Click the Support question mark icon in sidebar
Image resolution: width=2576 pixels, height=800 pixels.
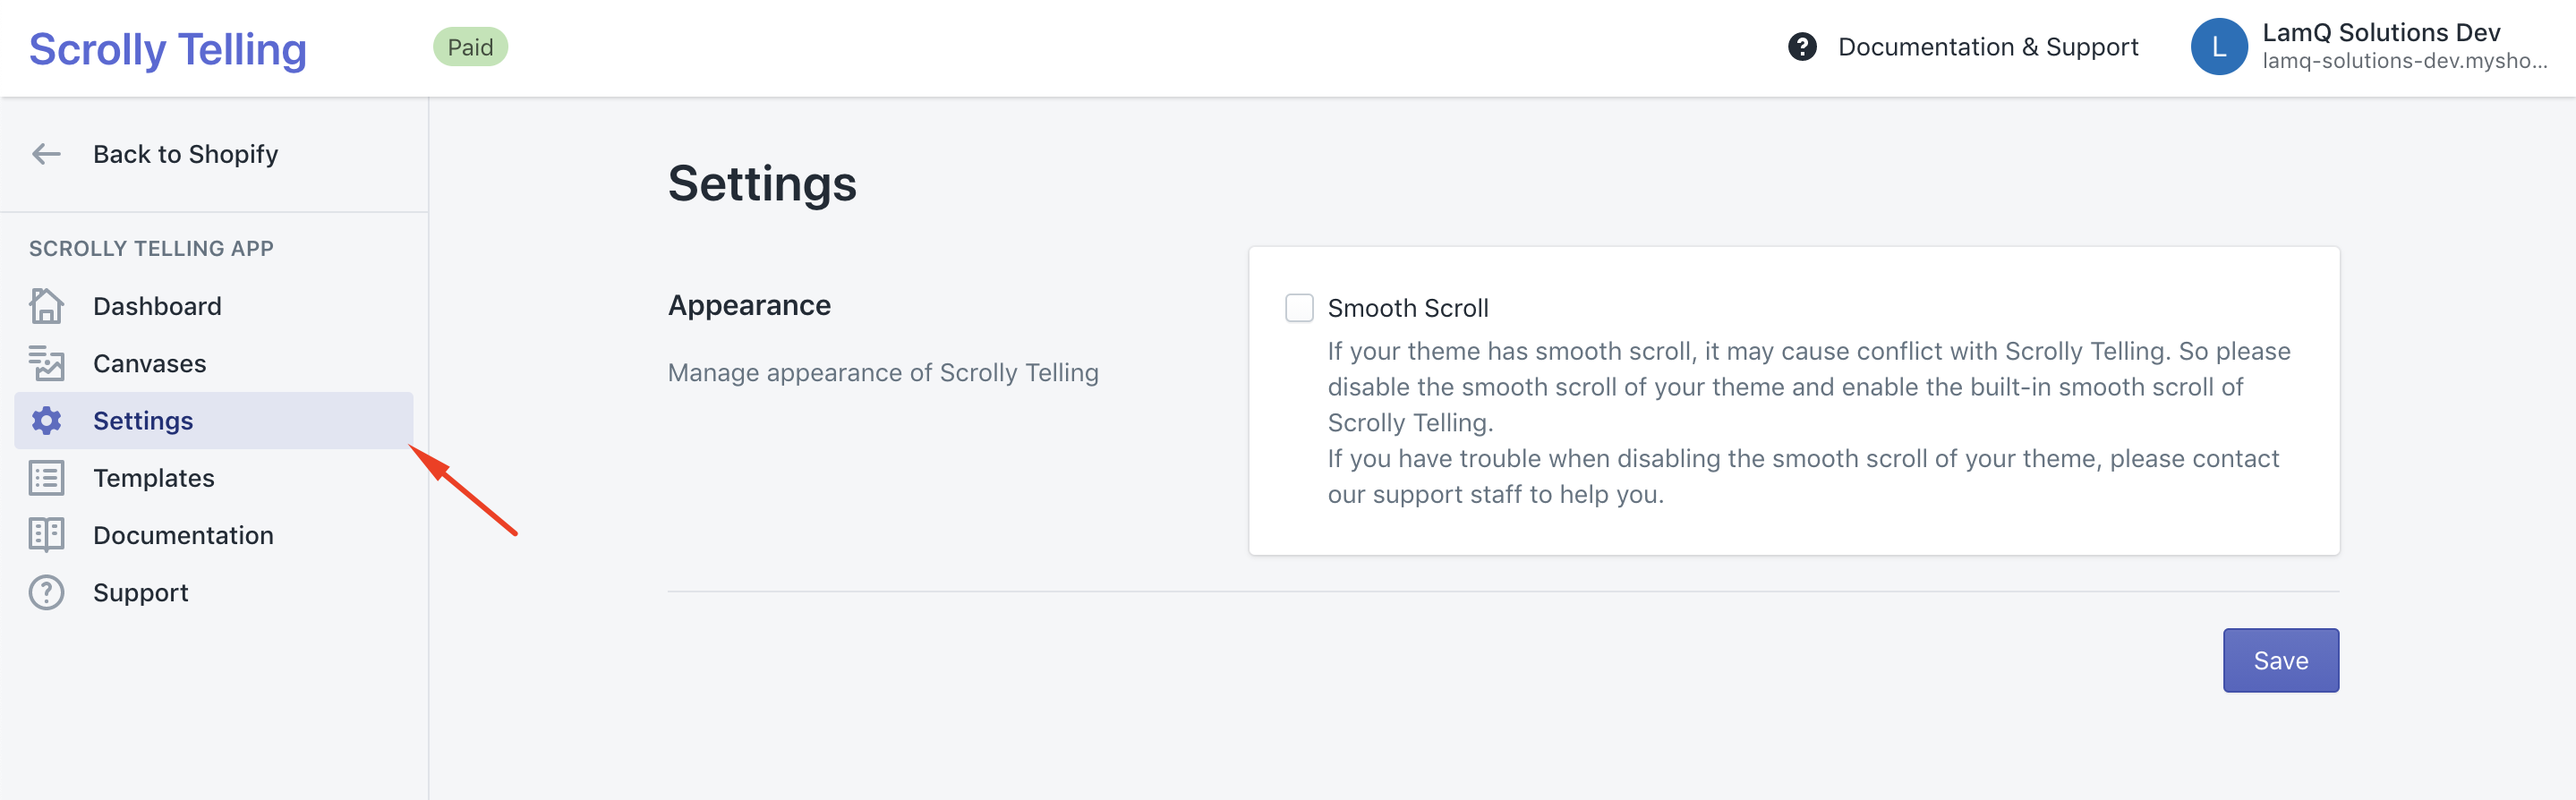(46, 592)
